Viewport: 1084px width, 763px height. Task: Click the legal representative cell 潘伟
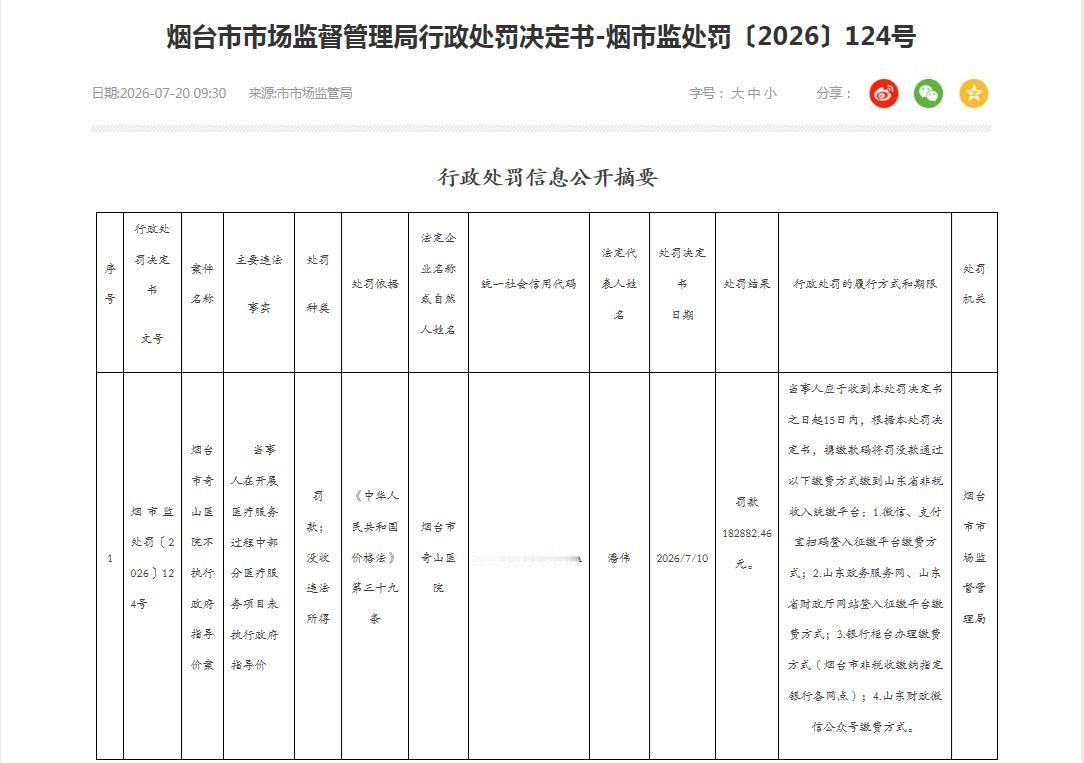click(619, 565)
